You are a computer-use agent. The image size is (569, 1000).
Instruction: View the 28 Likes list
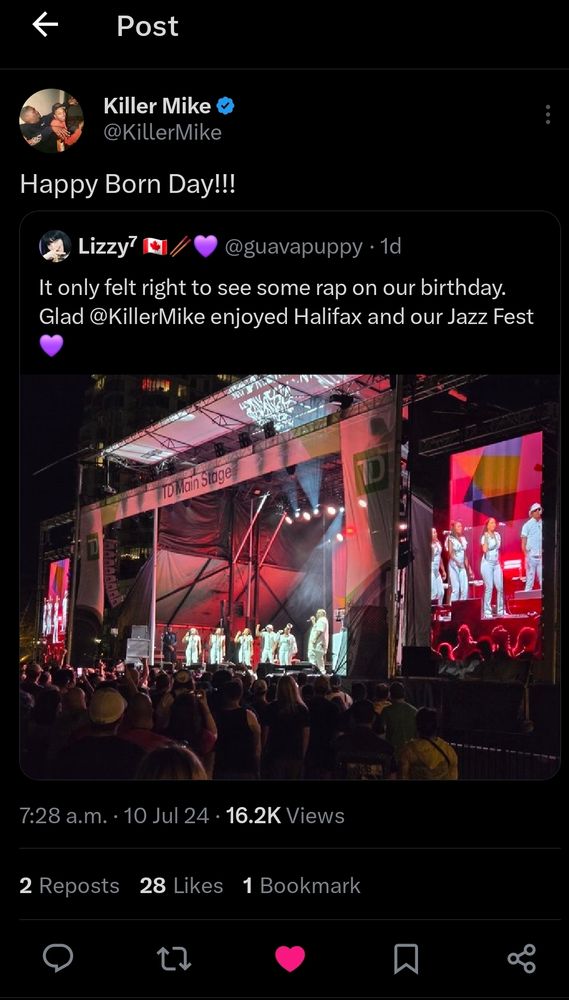pos(182,886)
